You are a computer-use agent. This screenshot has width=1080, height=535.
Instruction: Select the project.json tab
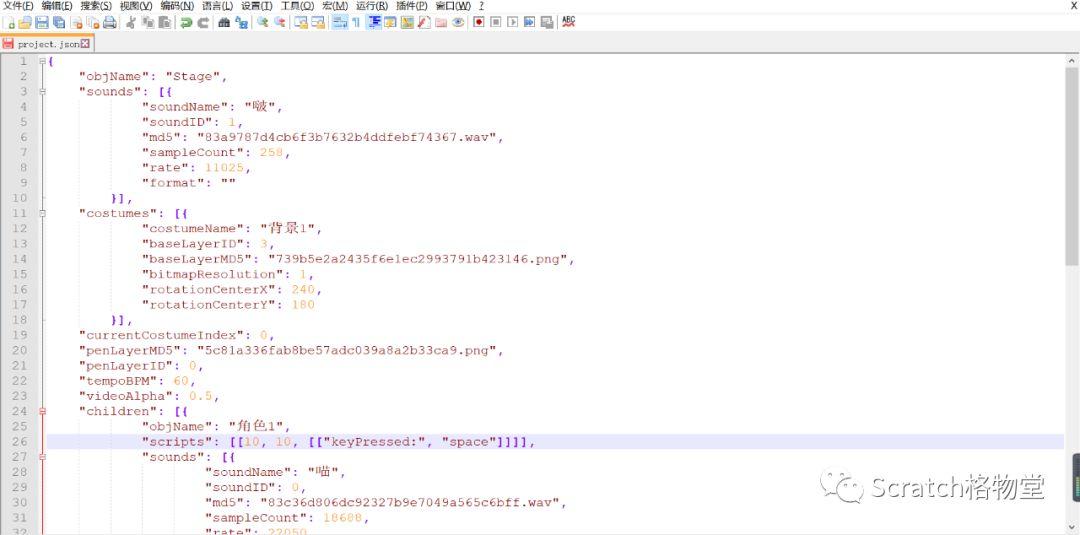tap(47, 43)
